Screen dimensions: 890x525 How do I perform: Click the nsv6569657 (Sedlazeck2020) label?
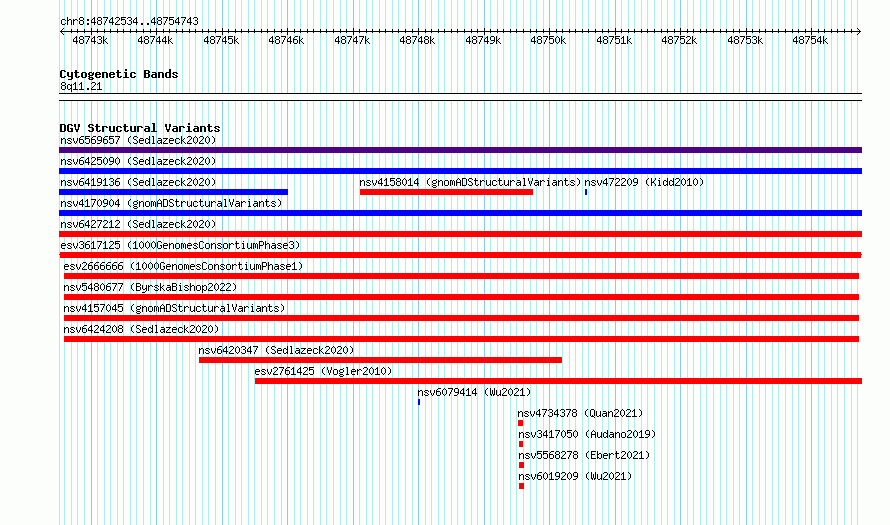[x=138, y=140]
